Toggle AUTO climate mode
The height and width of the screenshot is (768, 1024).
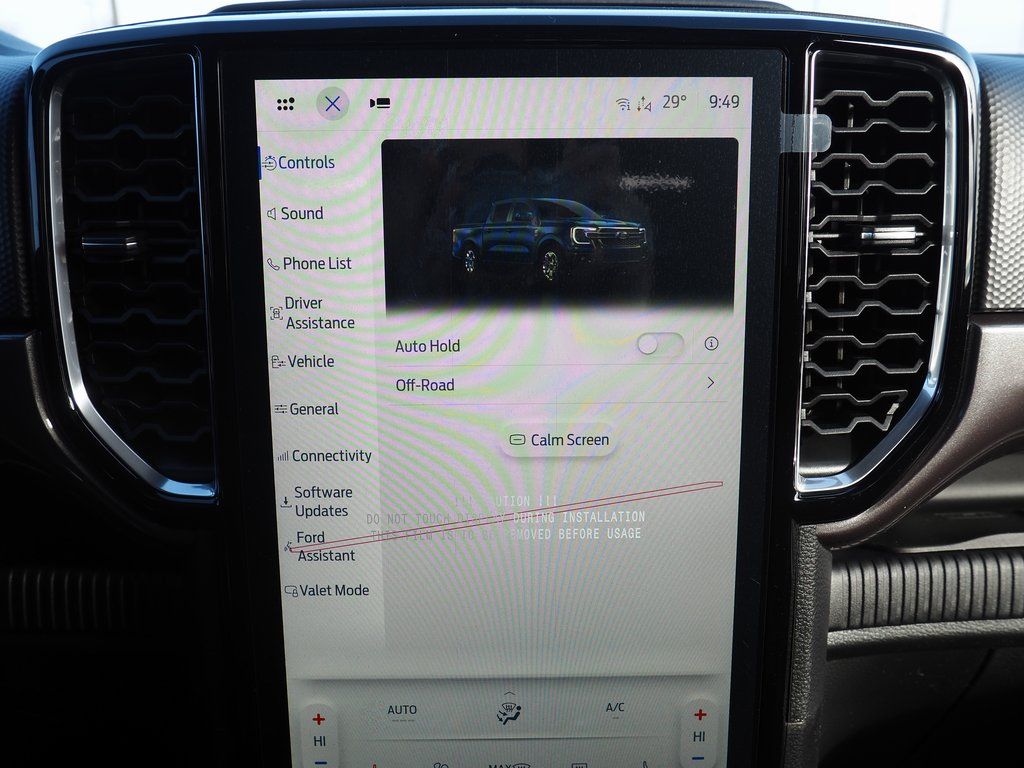coord(402,710)
